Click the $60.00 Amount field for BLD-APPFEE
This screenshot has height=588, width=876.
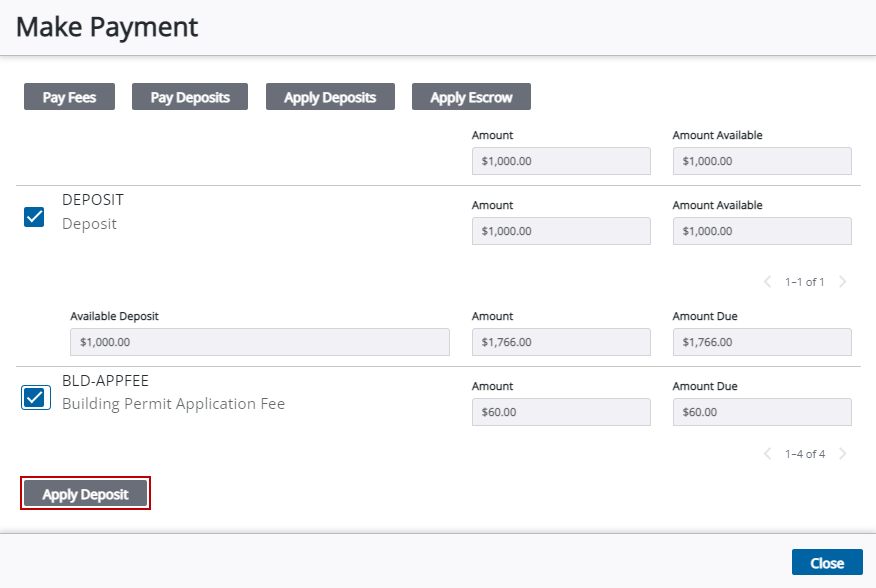[560, 412]
